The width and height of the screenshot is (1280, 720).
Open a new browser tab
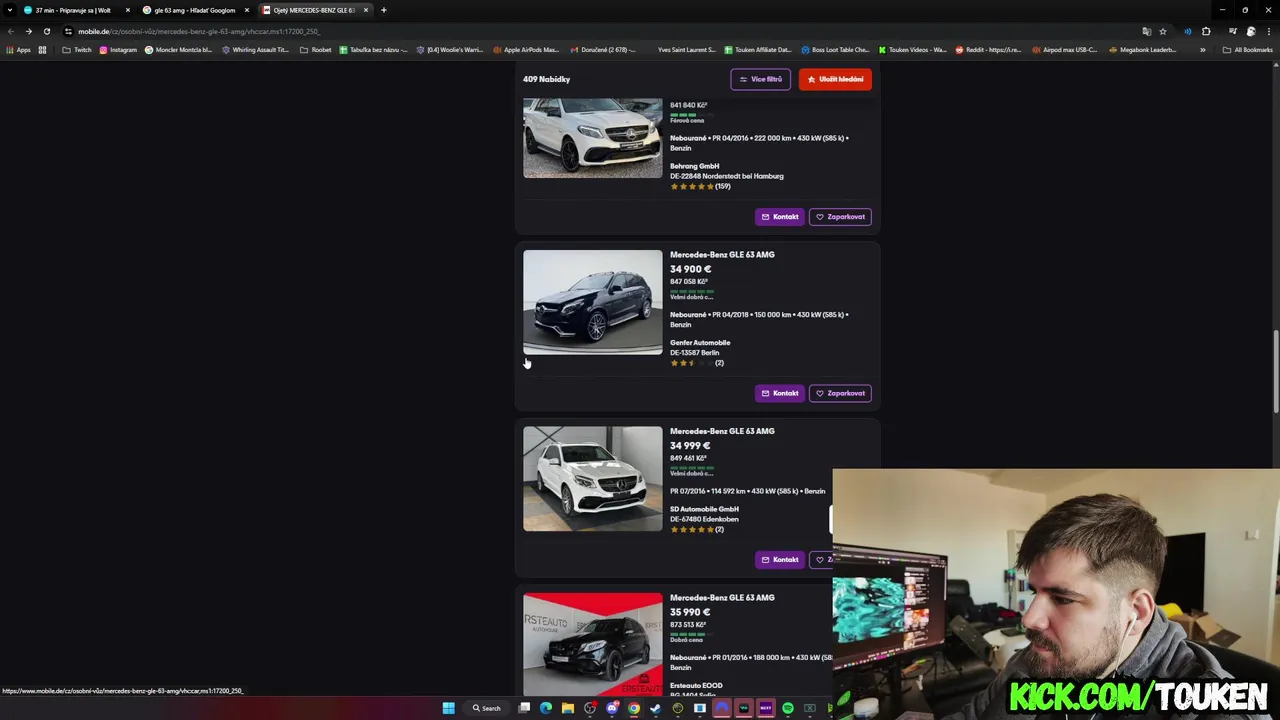(x=384, y=10)
